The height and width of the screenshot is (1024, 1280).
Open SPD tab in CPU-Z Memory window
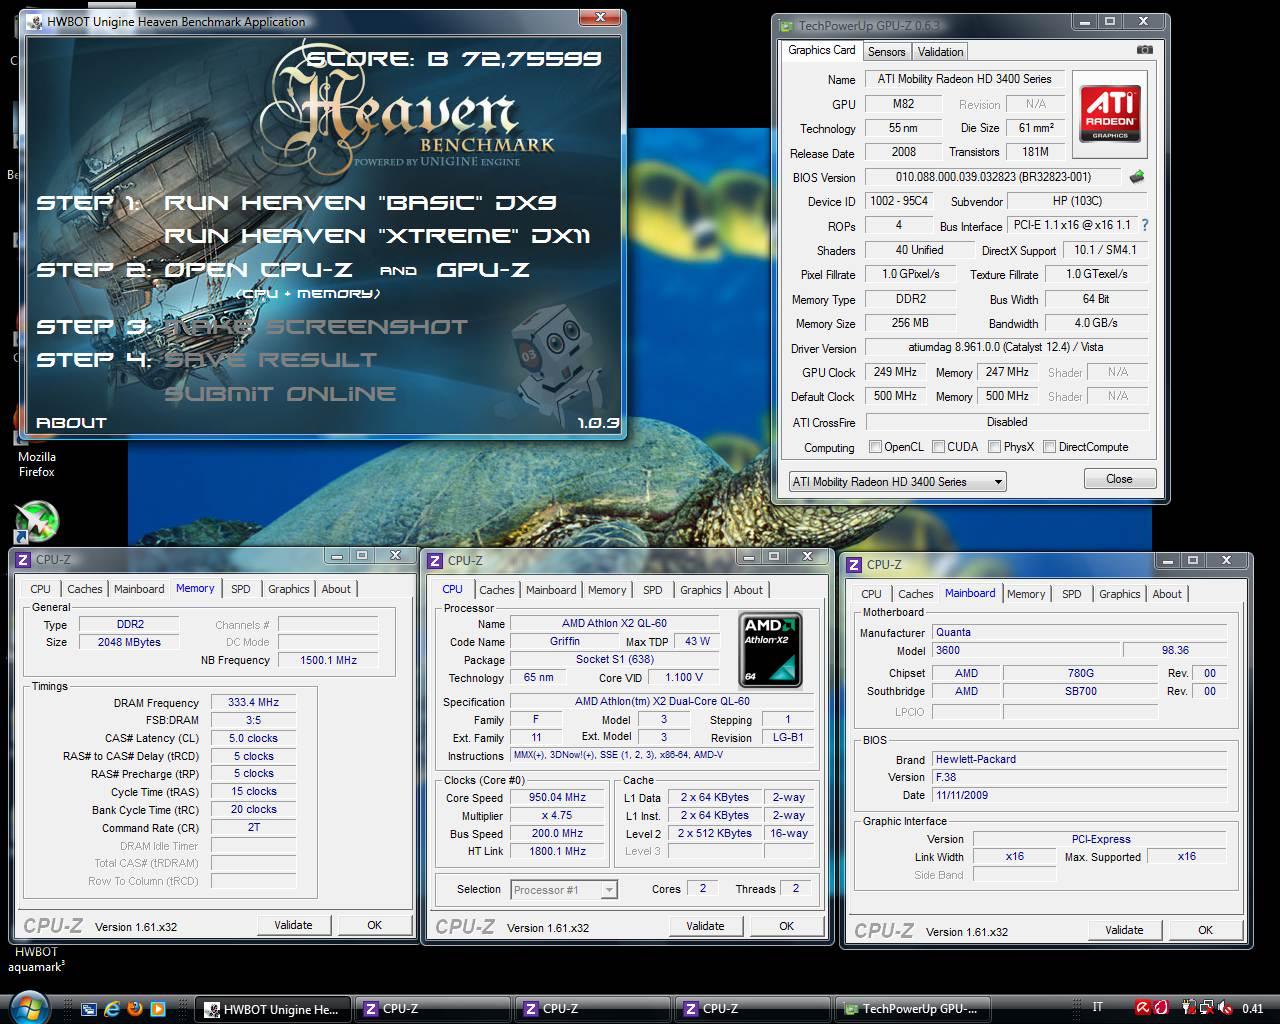pyautogui.click(x=241, y=589)
